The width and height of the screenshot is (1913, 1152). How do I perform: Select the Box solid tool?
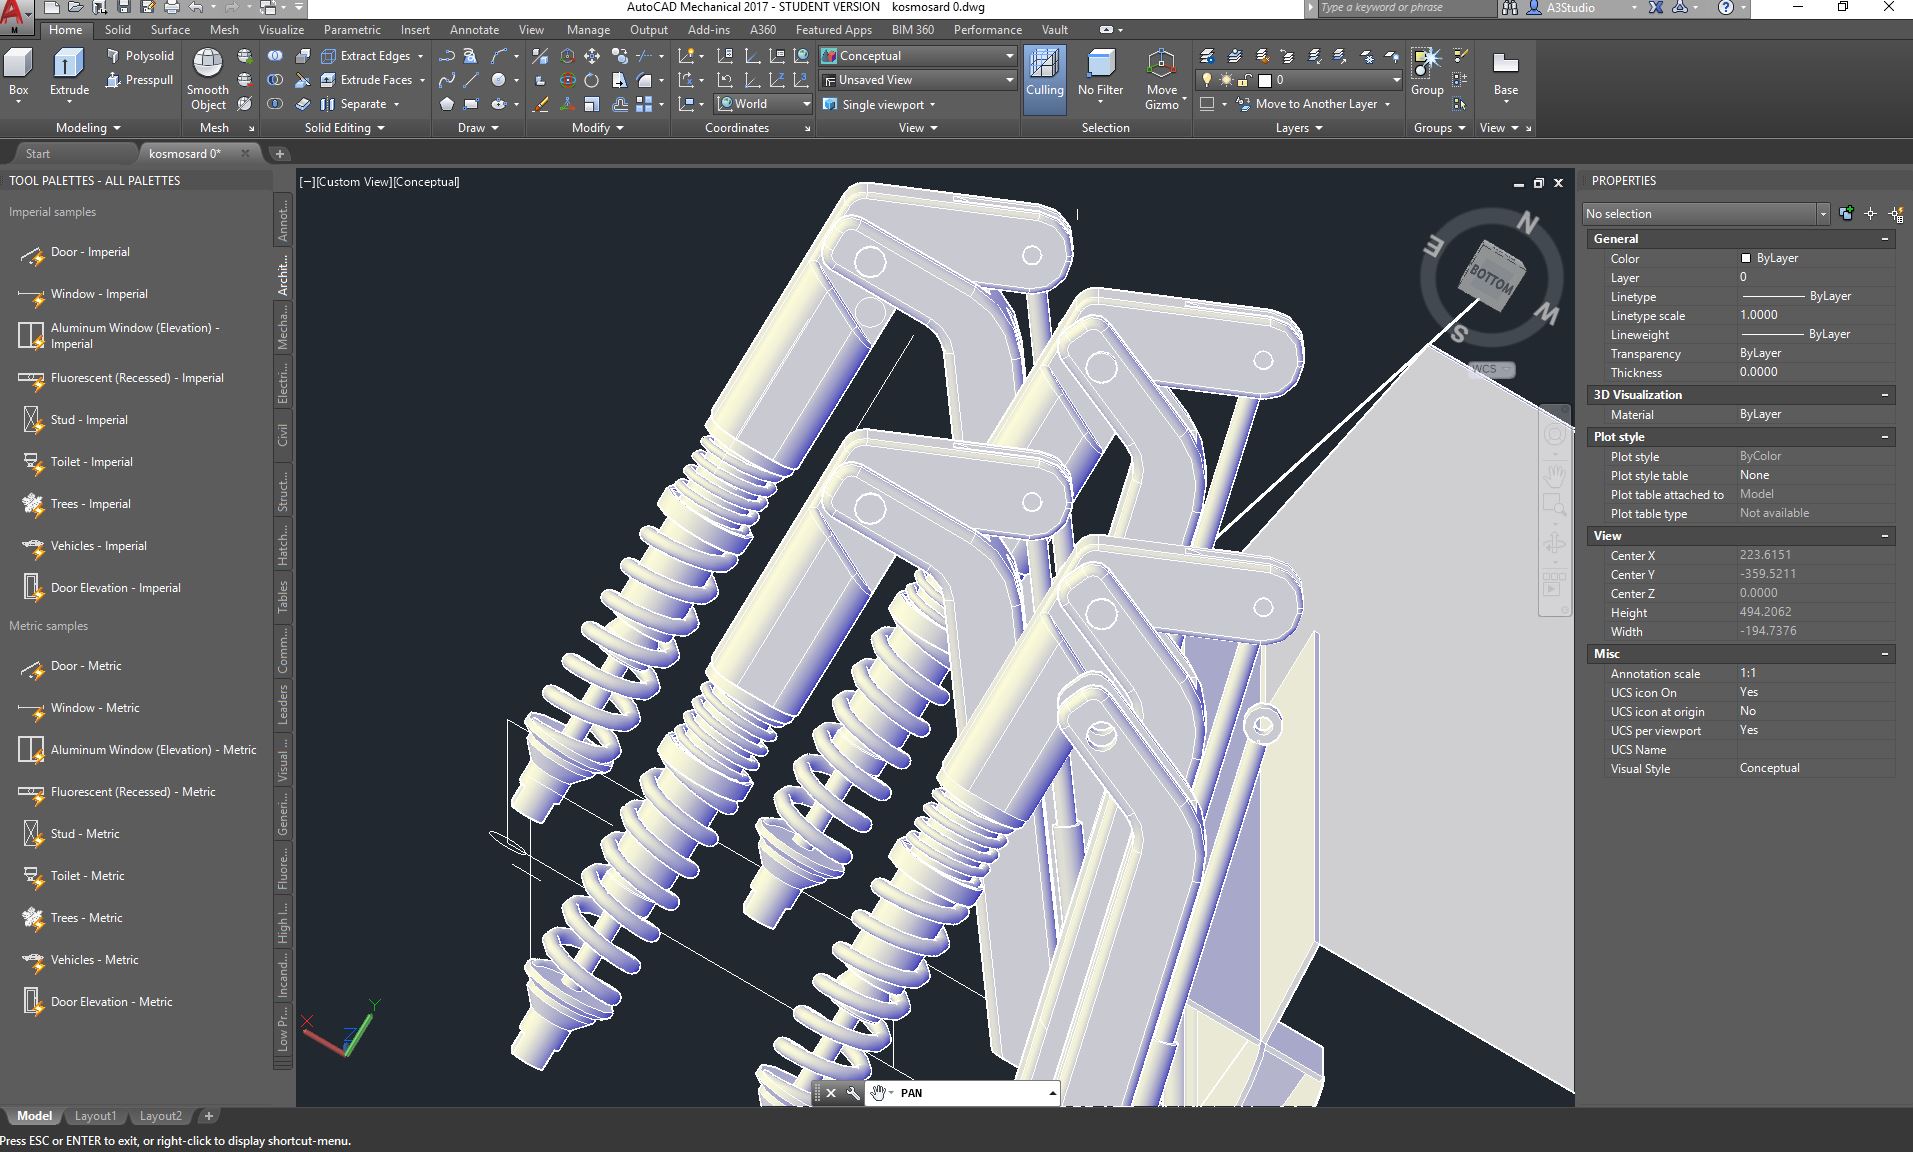tap(18, 74)
